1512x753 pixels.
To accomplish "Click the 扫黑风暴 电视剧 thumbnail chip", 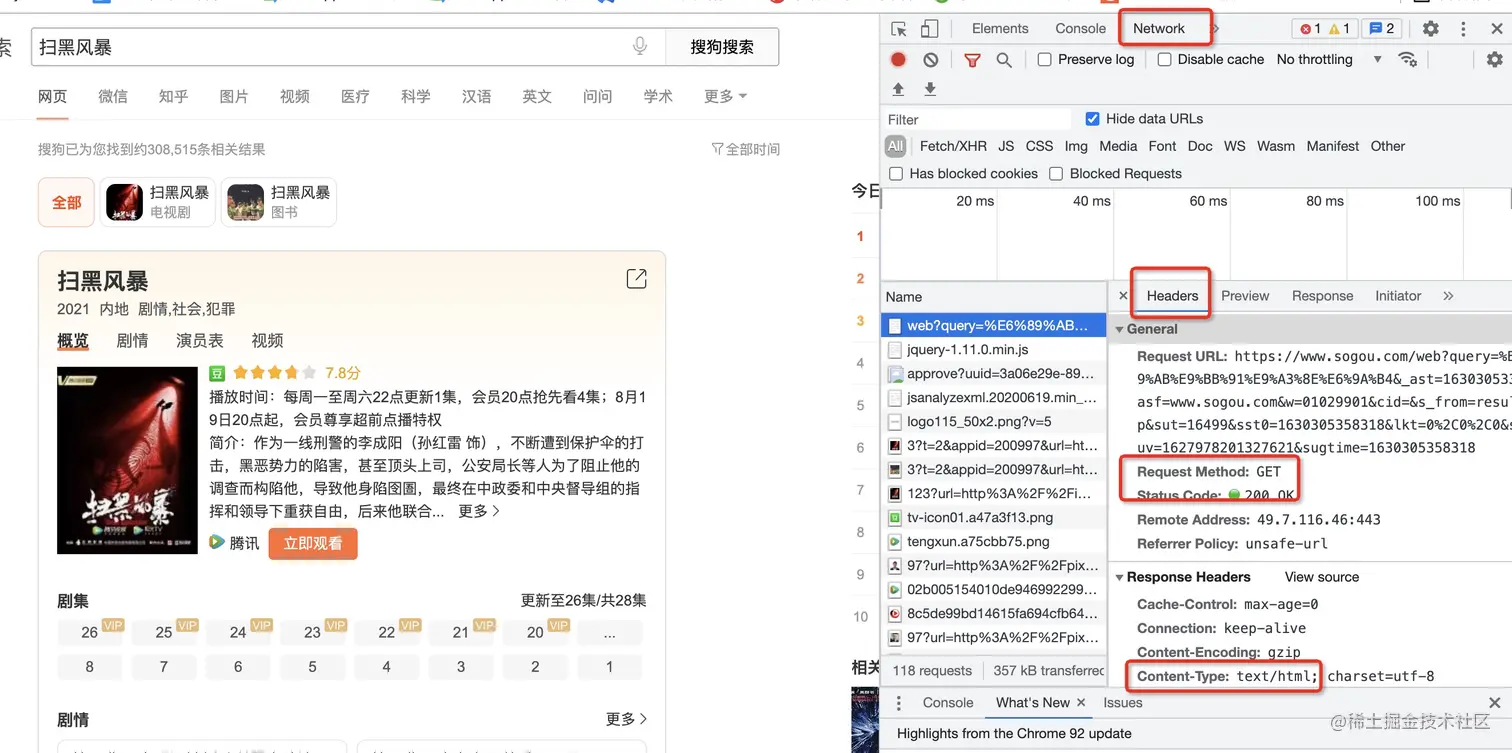I will (158, 202).
